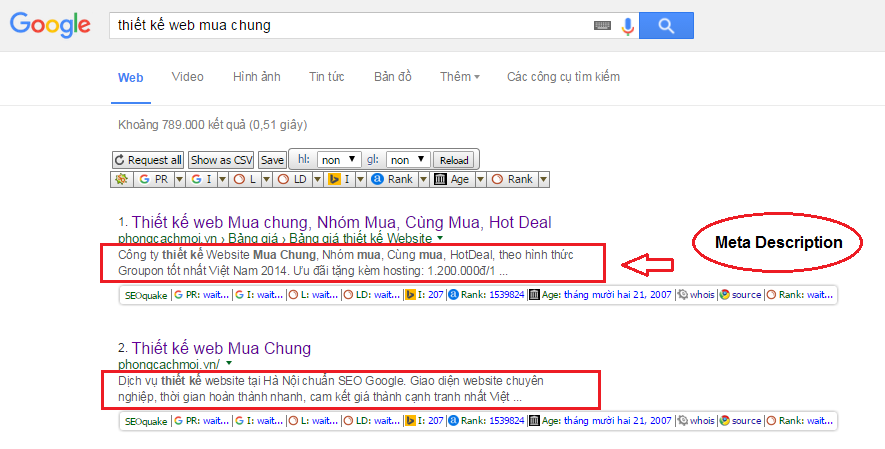Start voice search with the microphone
This screenshot has width=885, height=449.
pos(627,26)
